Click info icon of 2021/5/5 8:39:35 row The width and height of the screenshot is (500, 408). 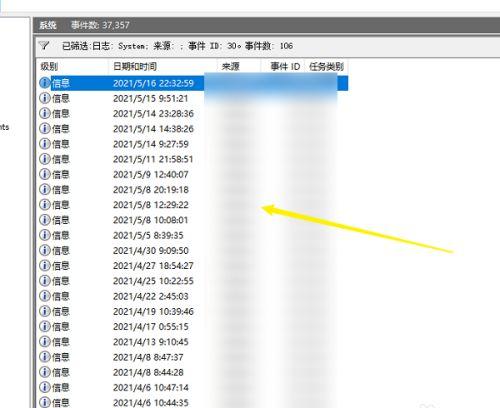click(45, 235)
